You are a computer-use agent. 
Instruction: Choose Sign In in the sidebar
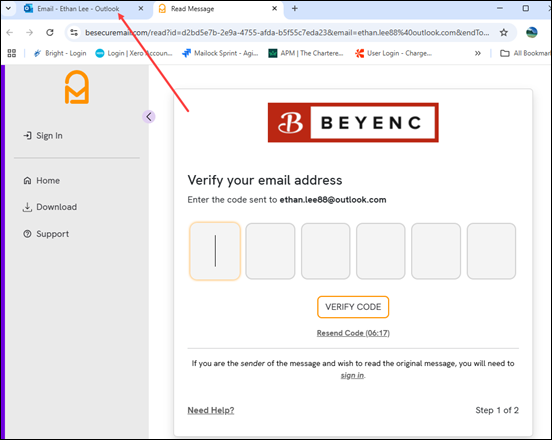coord(43,136)
